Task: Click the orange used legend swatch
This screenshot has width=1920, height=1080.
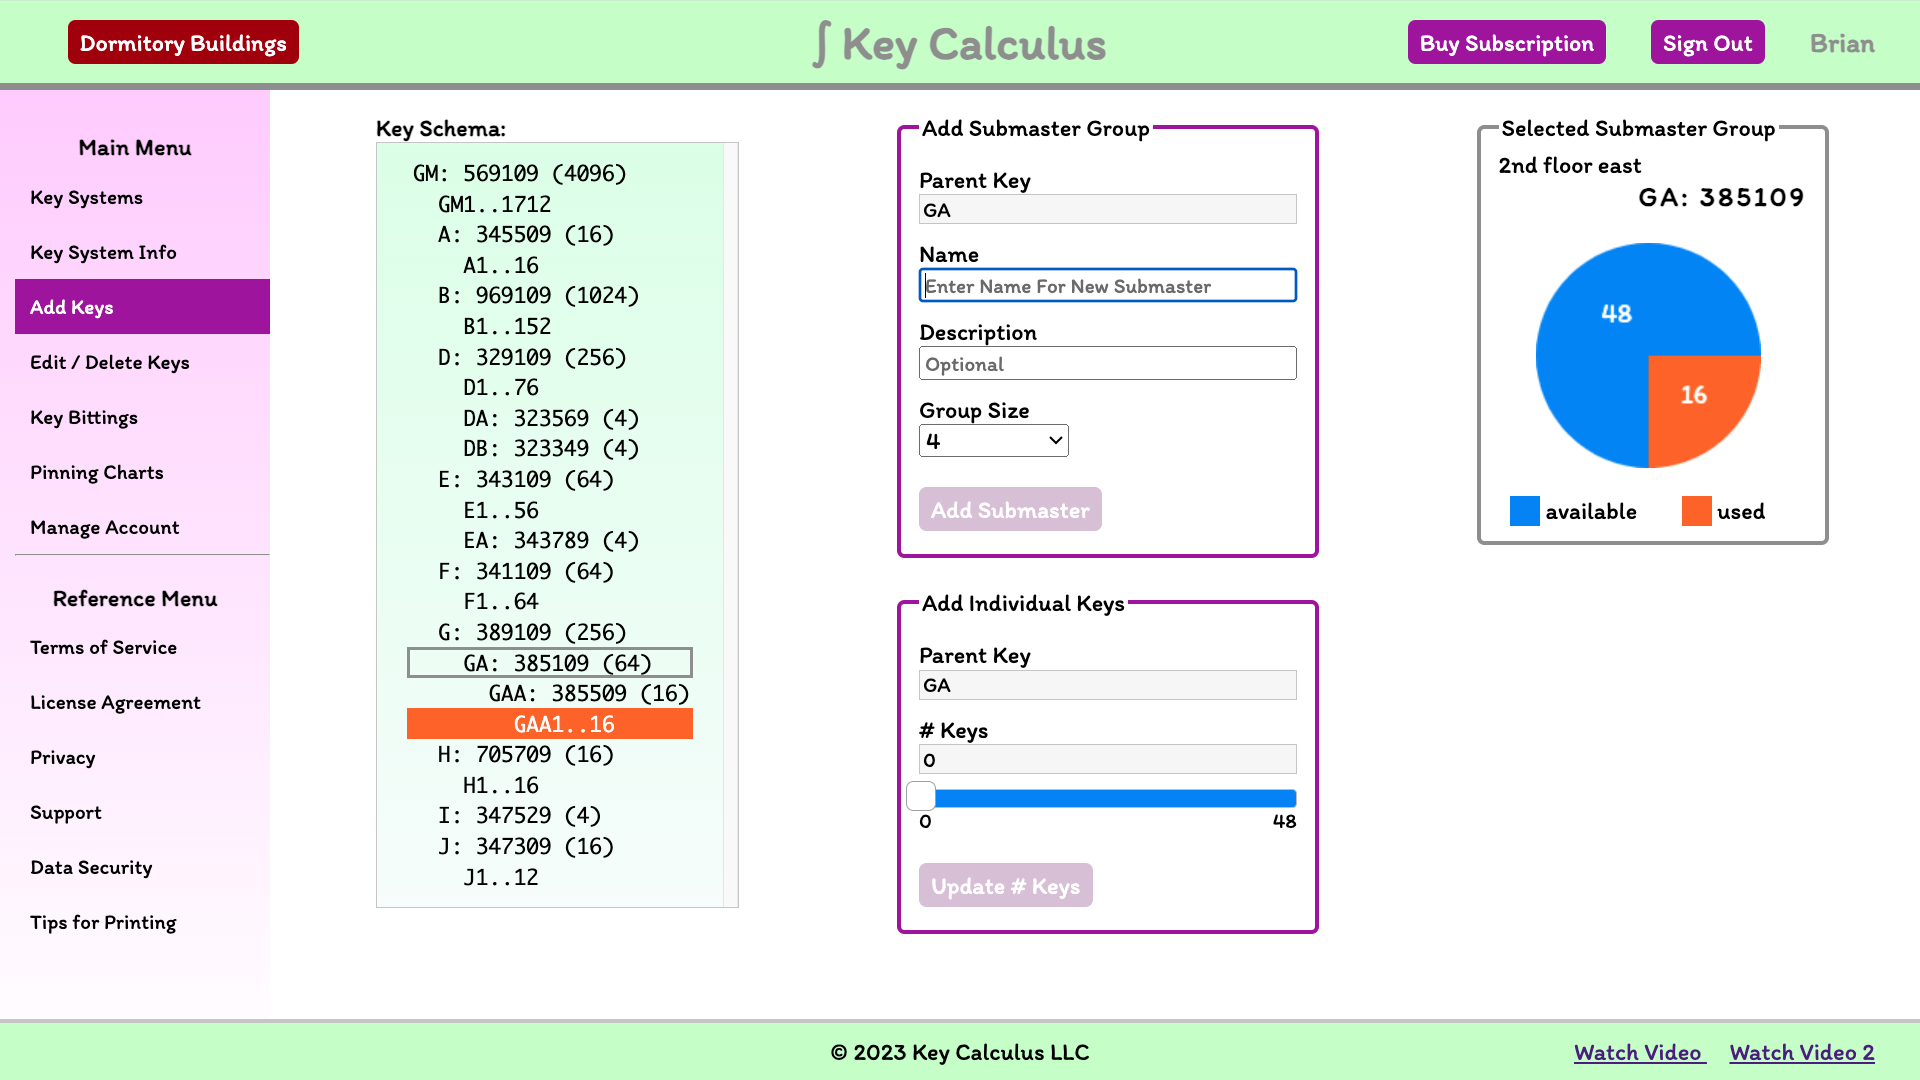Action: (1696, 511)
